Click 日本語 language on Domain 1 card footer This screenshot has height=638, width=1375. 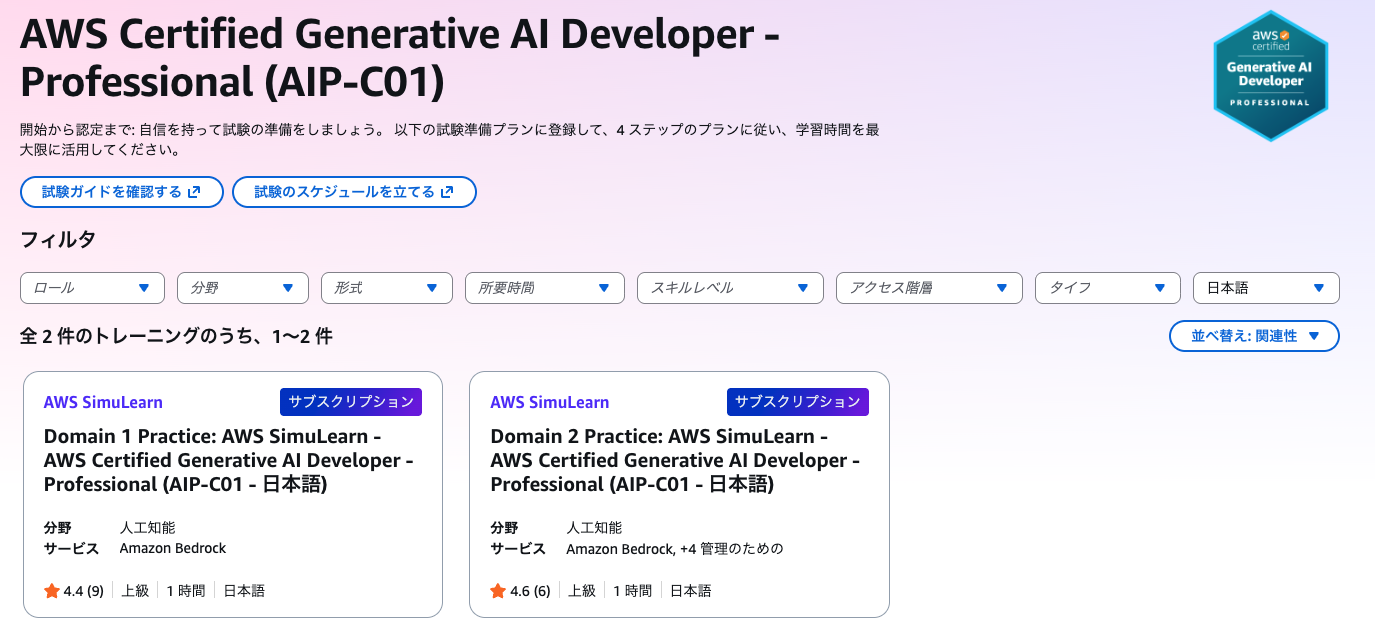(244, 591)
